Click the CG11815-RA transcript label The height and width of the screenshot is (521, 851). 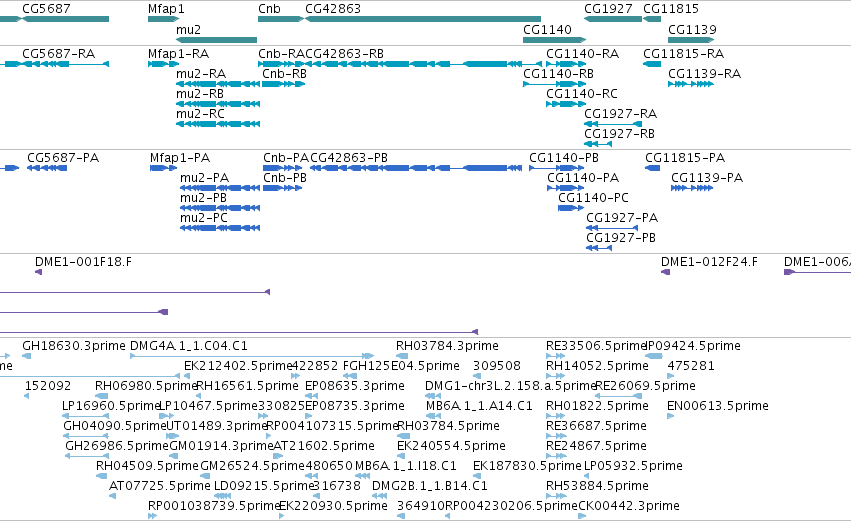(683, 54)
